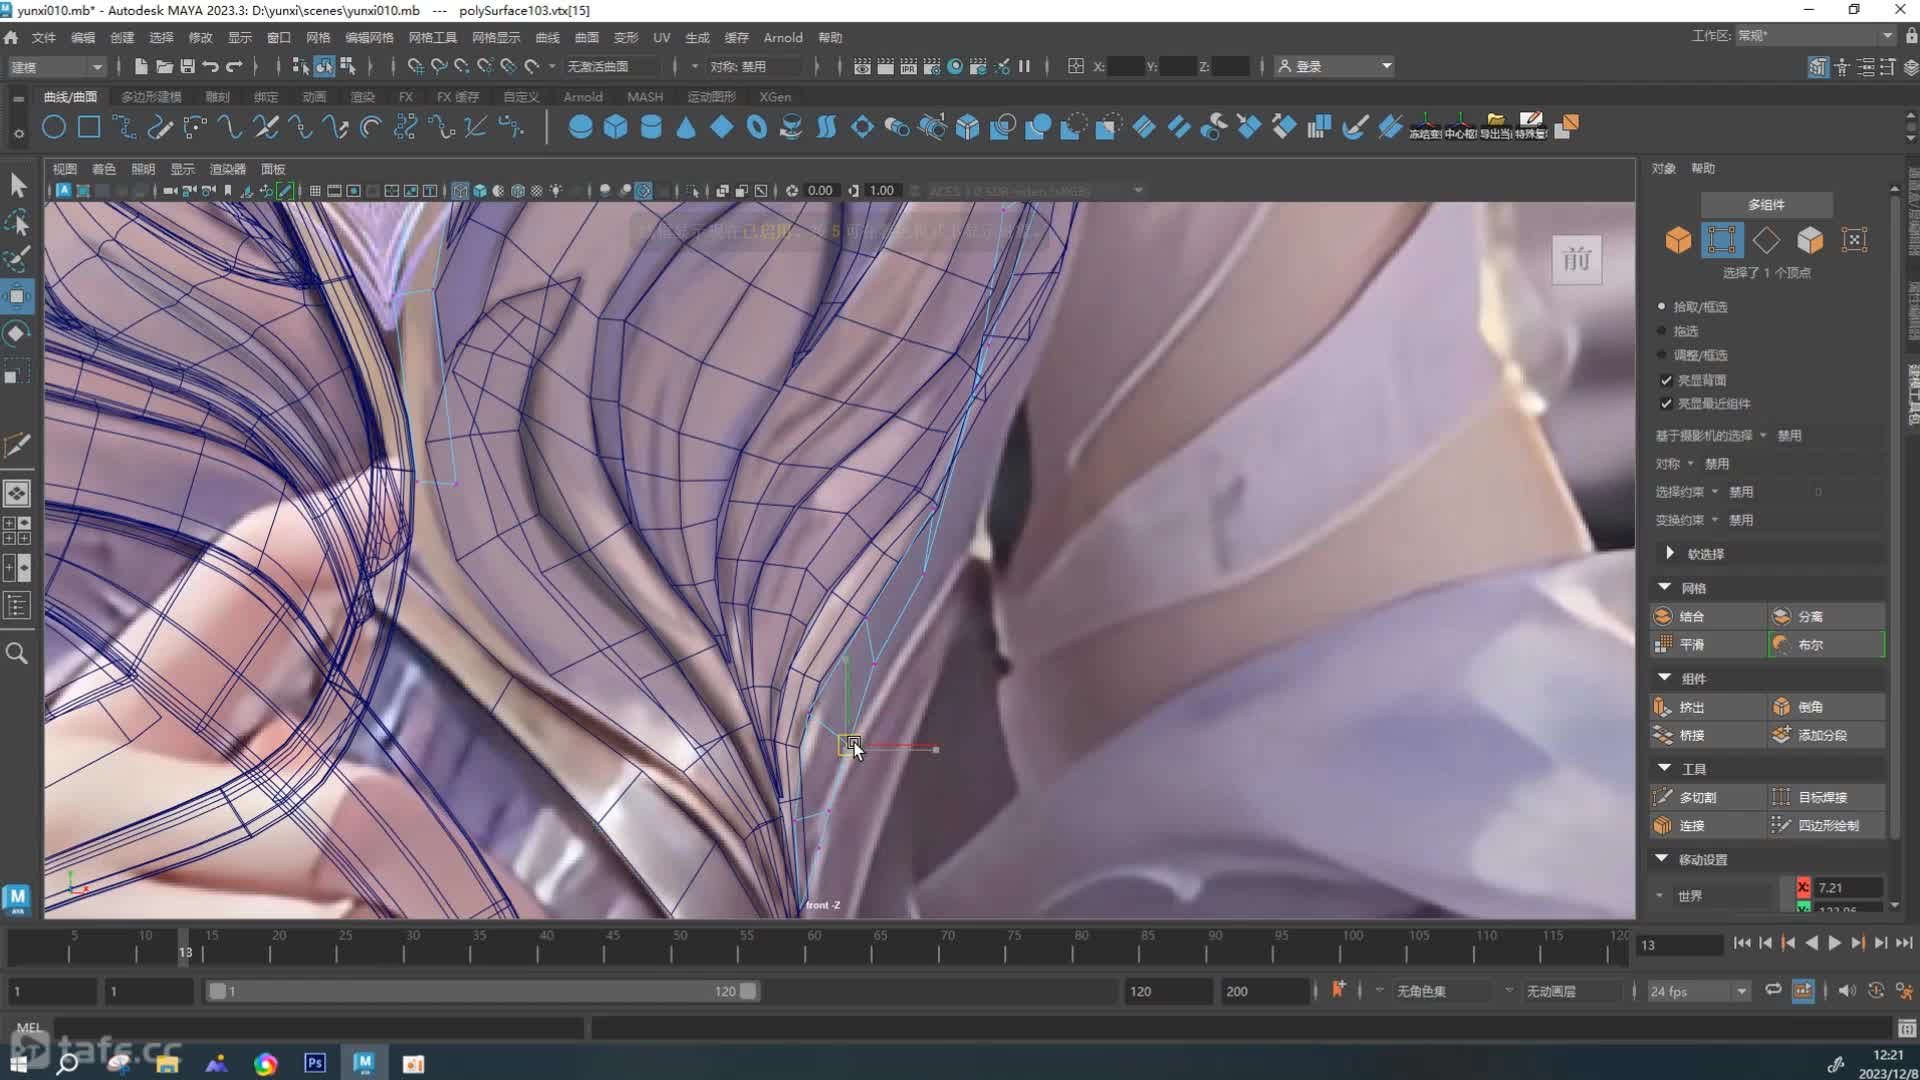This screenshot has width=1920, height=1080.
Task: Create a NURBS cylinder from the shelf
Action: [x=651, y=127]
